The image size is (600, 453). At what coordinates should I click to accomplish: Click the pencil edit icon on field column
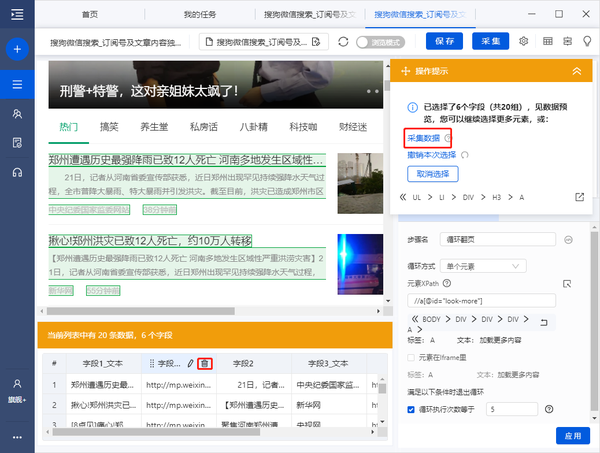[190, 363]
